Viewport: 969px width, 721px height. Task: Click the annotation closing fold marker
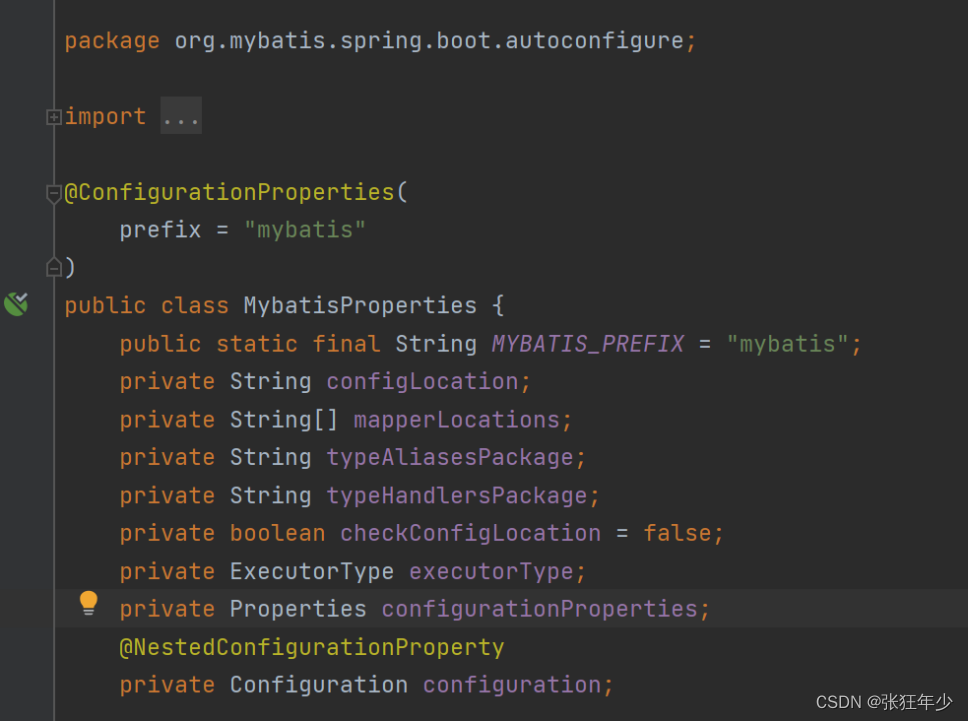(54, 267)
